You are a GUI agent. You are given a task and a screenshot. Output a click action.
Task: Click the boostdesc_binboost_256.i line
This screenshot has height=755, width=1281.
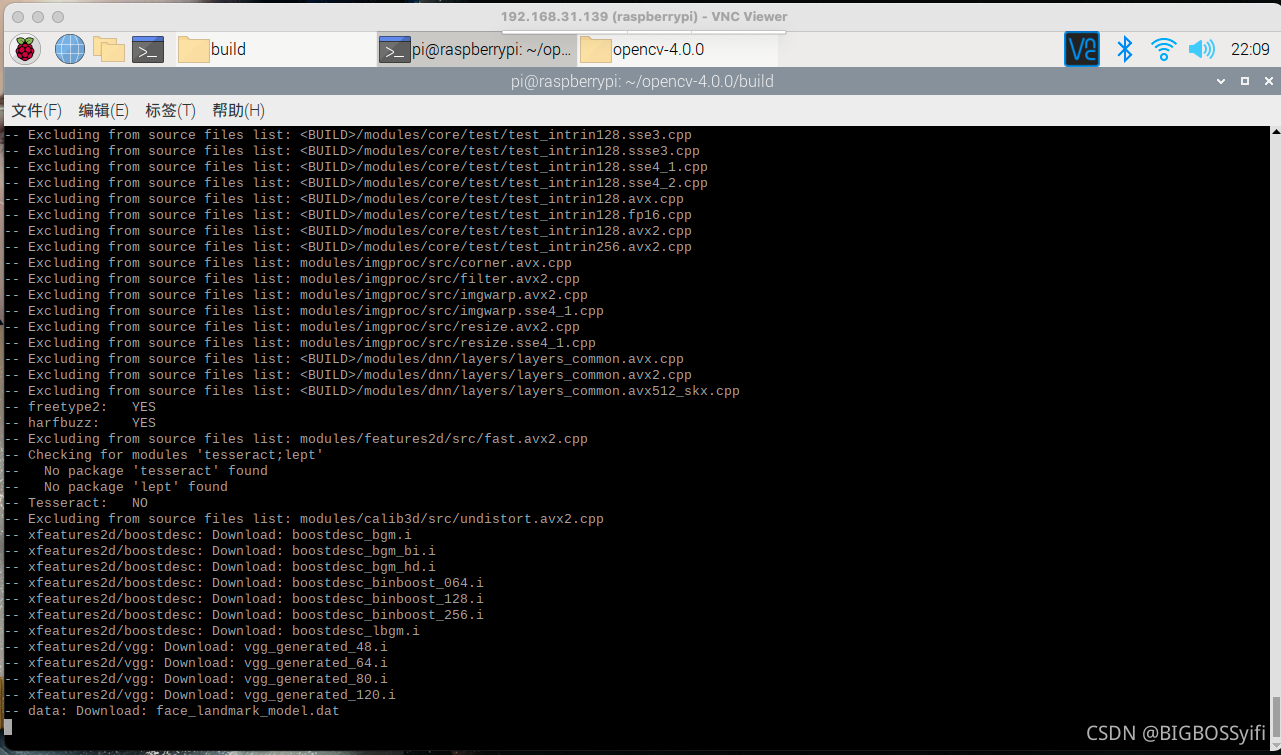(244, 615)
